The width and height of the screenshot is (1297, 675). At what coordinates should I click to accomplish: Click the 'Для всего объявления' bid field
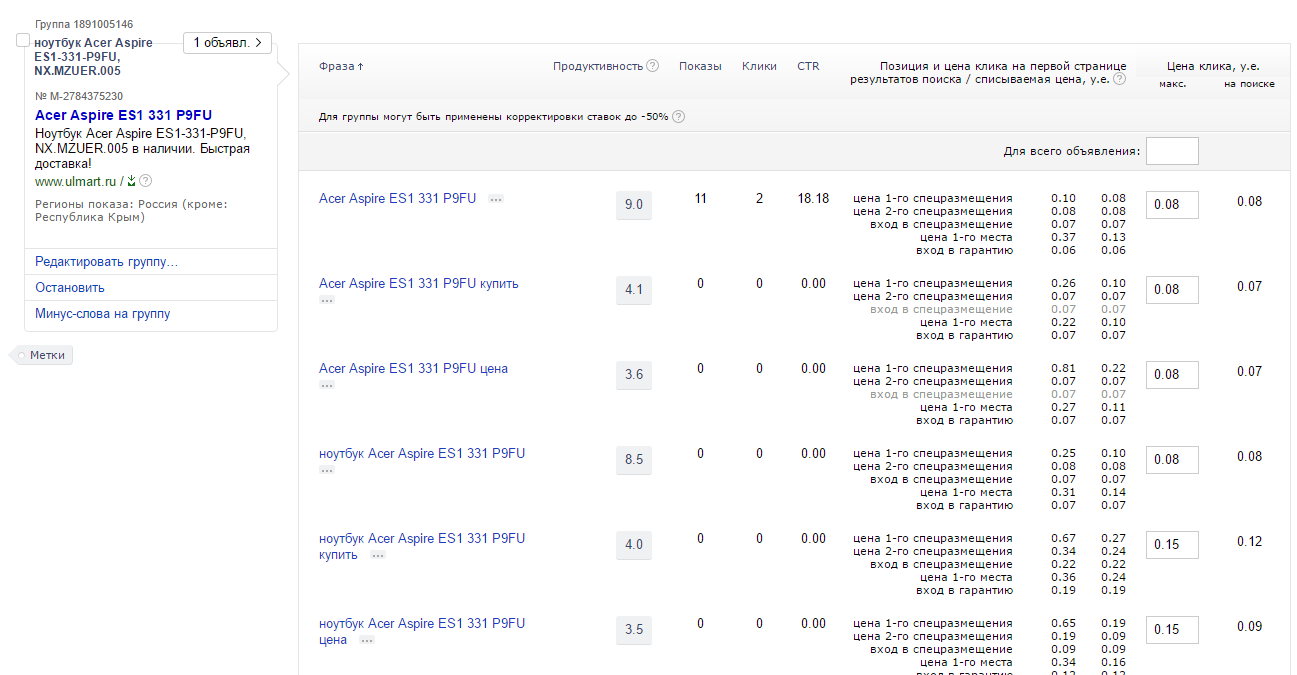click(x=1171, y=151)
